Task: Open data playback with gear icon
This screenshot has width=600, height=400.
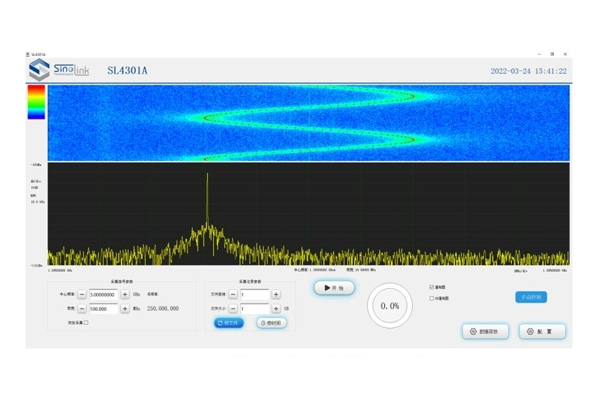Action: tap(487, 331)
